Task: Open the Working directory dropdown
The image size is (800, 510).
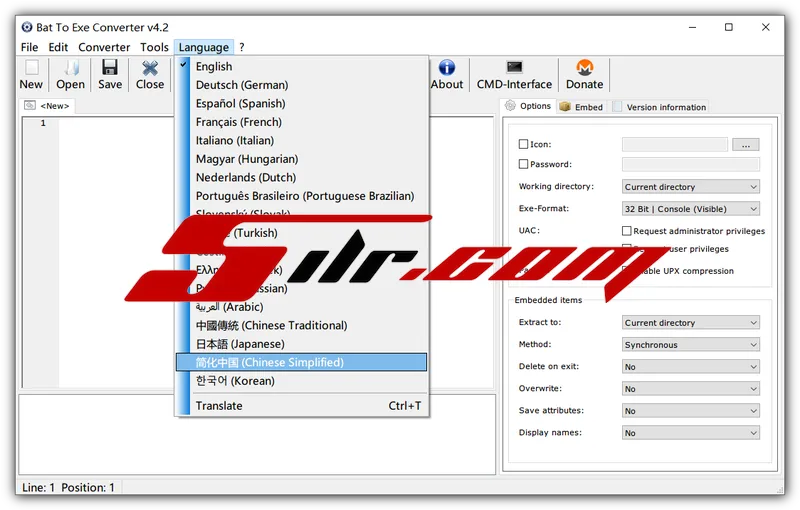Action: [x=690, y=187]
